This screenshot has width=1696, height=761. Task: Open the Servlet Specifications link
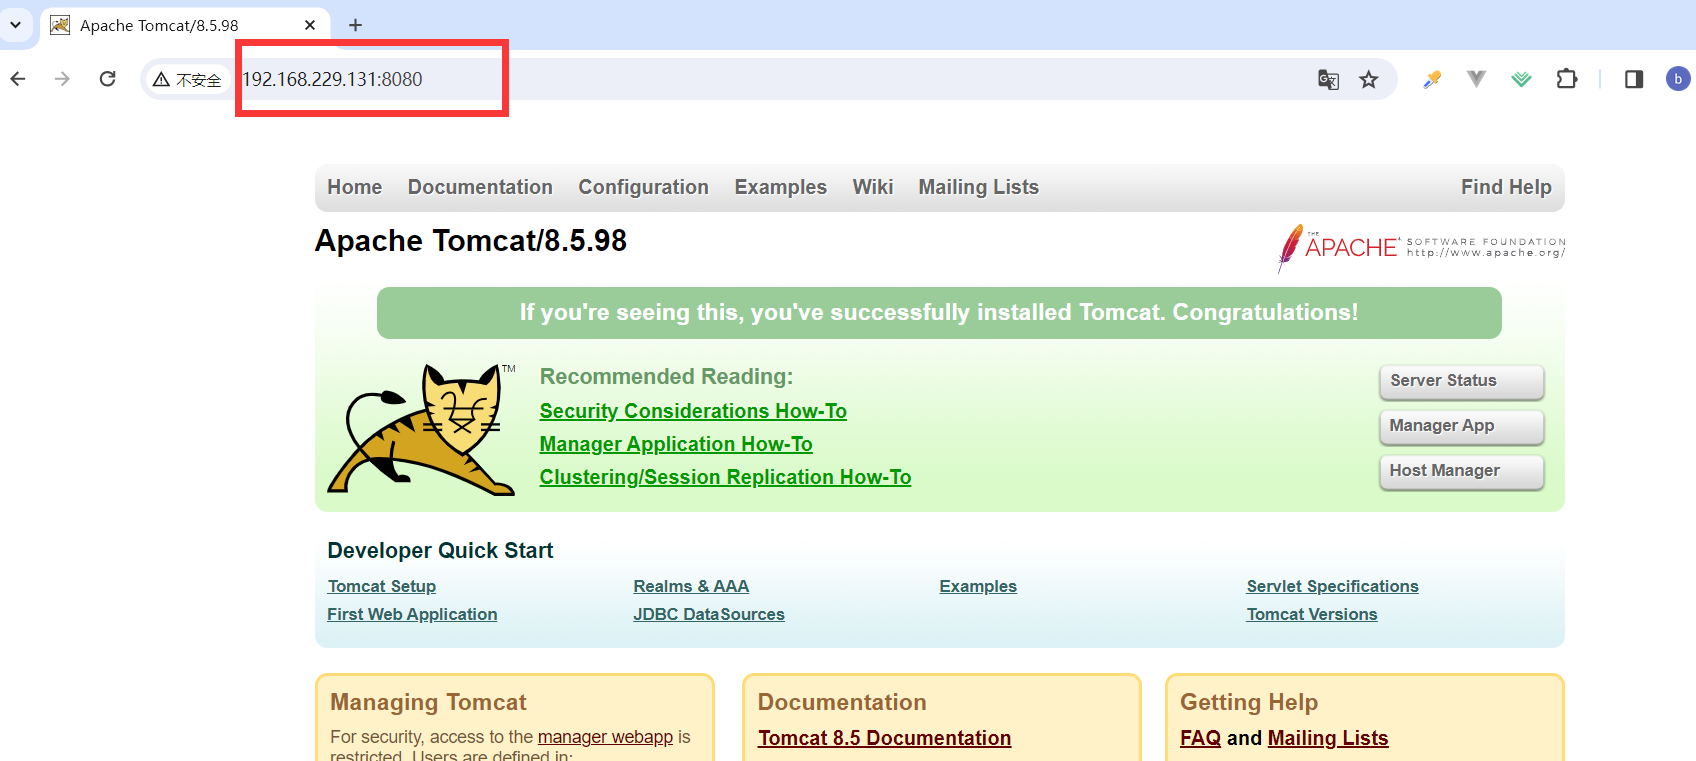point(1332,586)
